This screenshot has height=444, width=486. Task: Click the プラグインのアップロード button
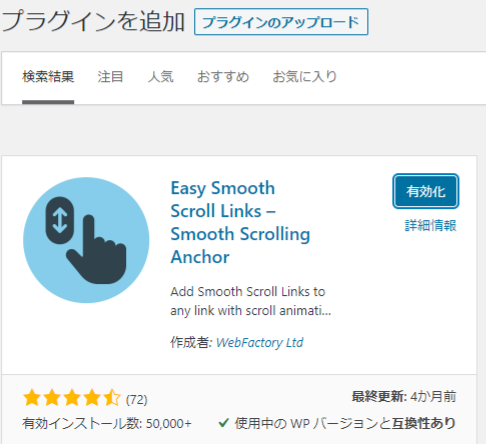(x=281, y=22)
